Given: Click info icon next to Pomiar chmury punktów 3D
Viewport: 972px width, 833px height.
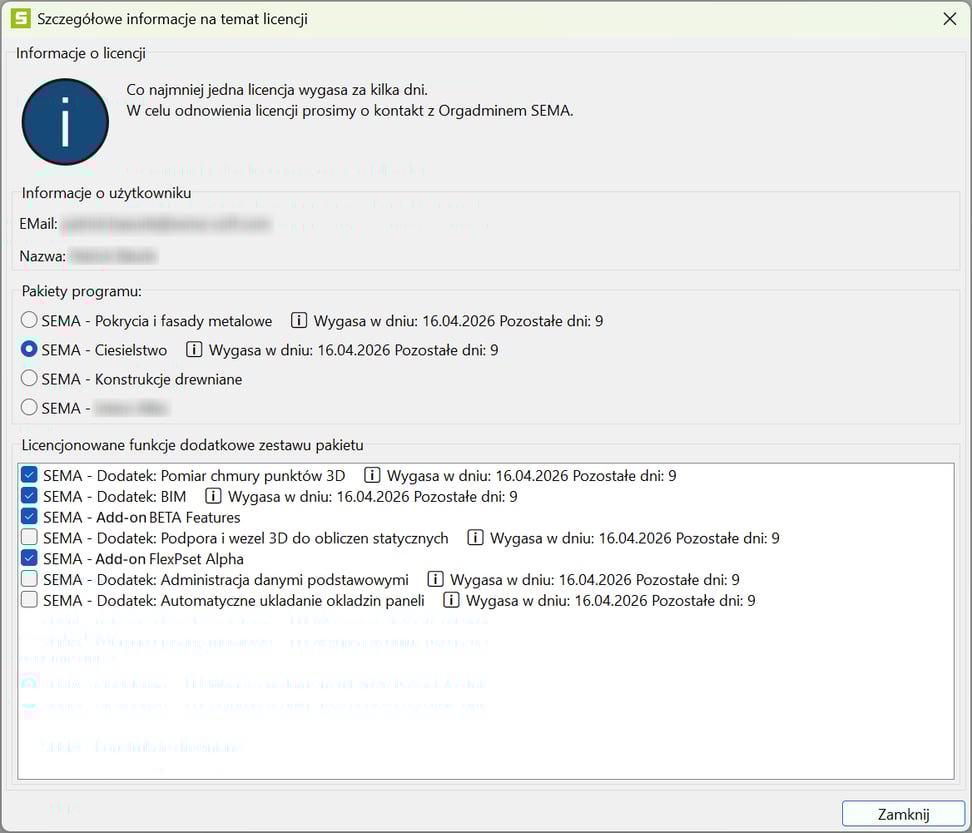Looking at the screenshot, I should click(372, 476).
